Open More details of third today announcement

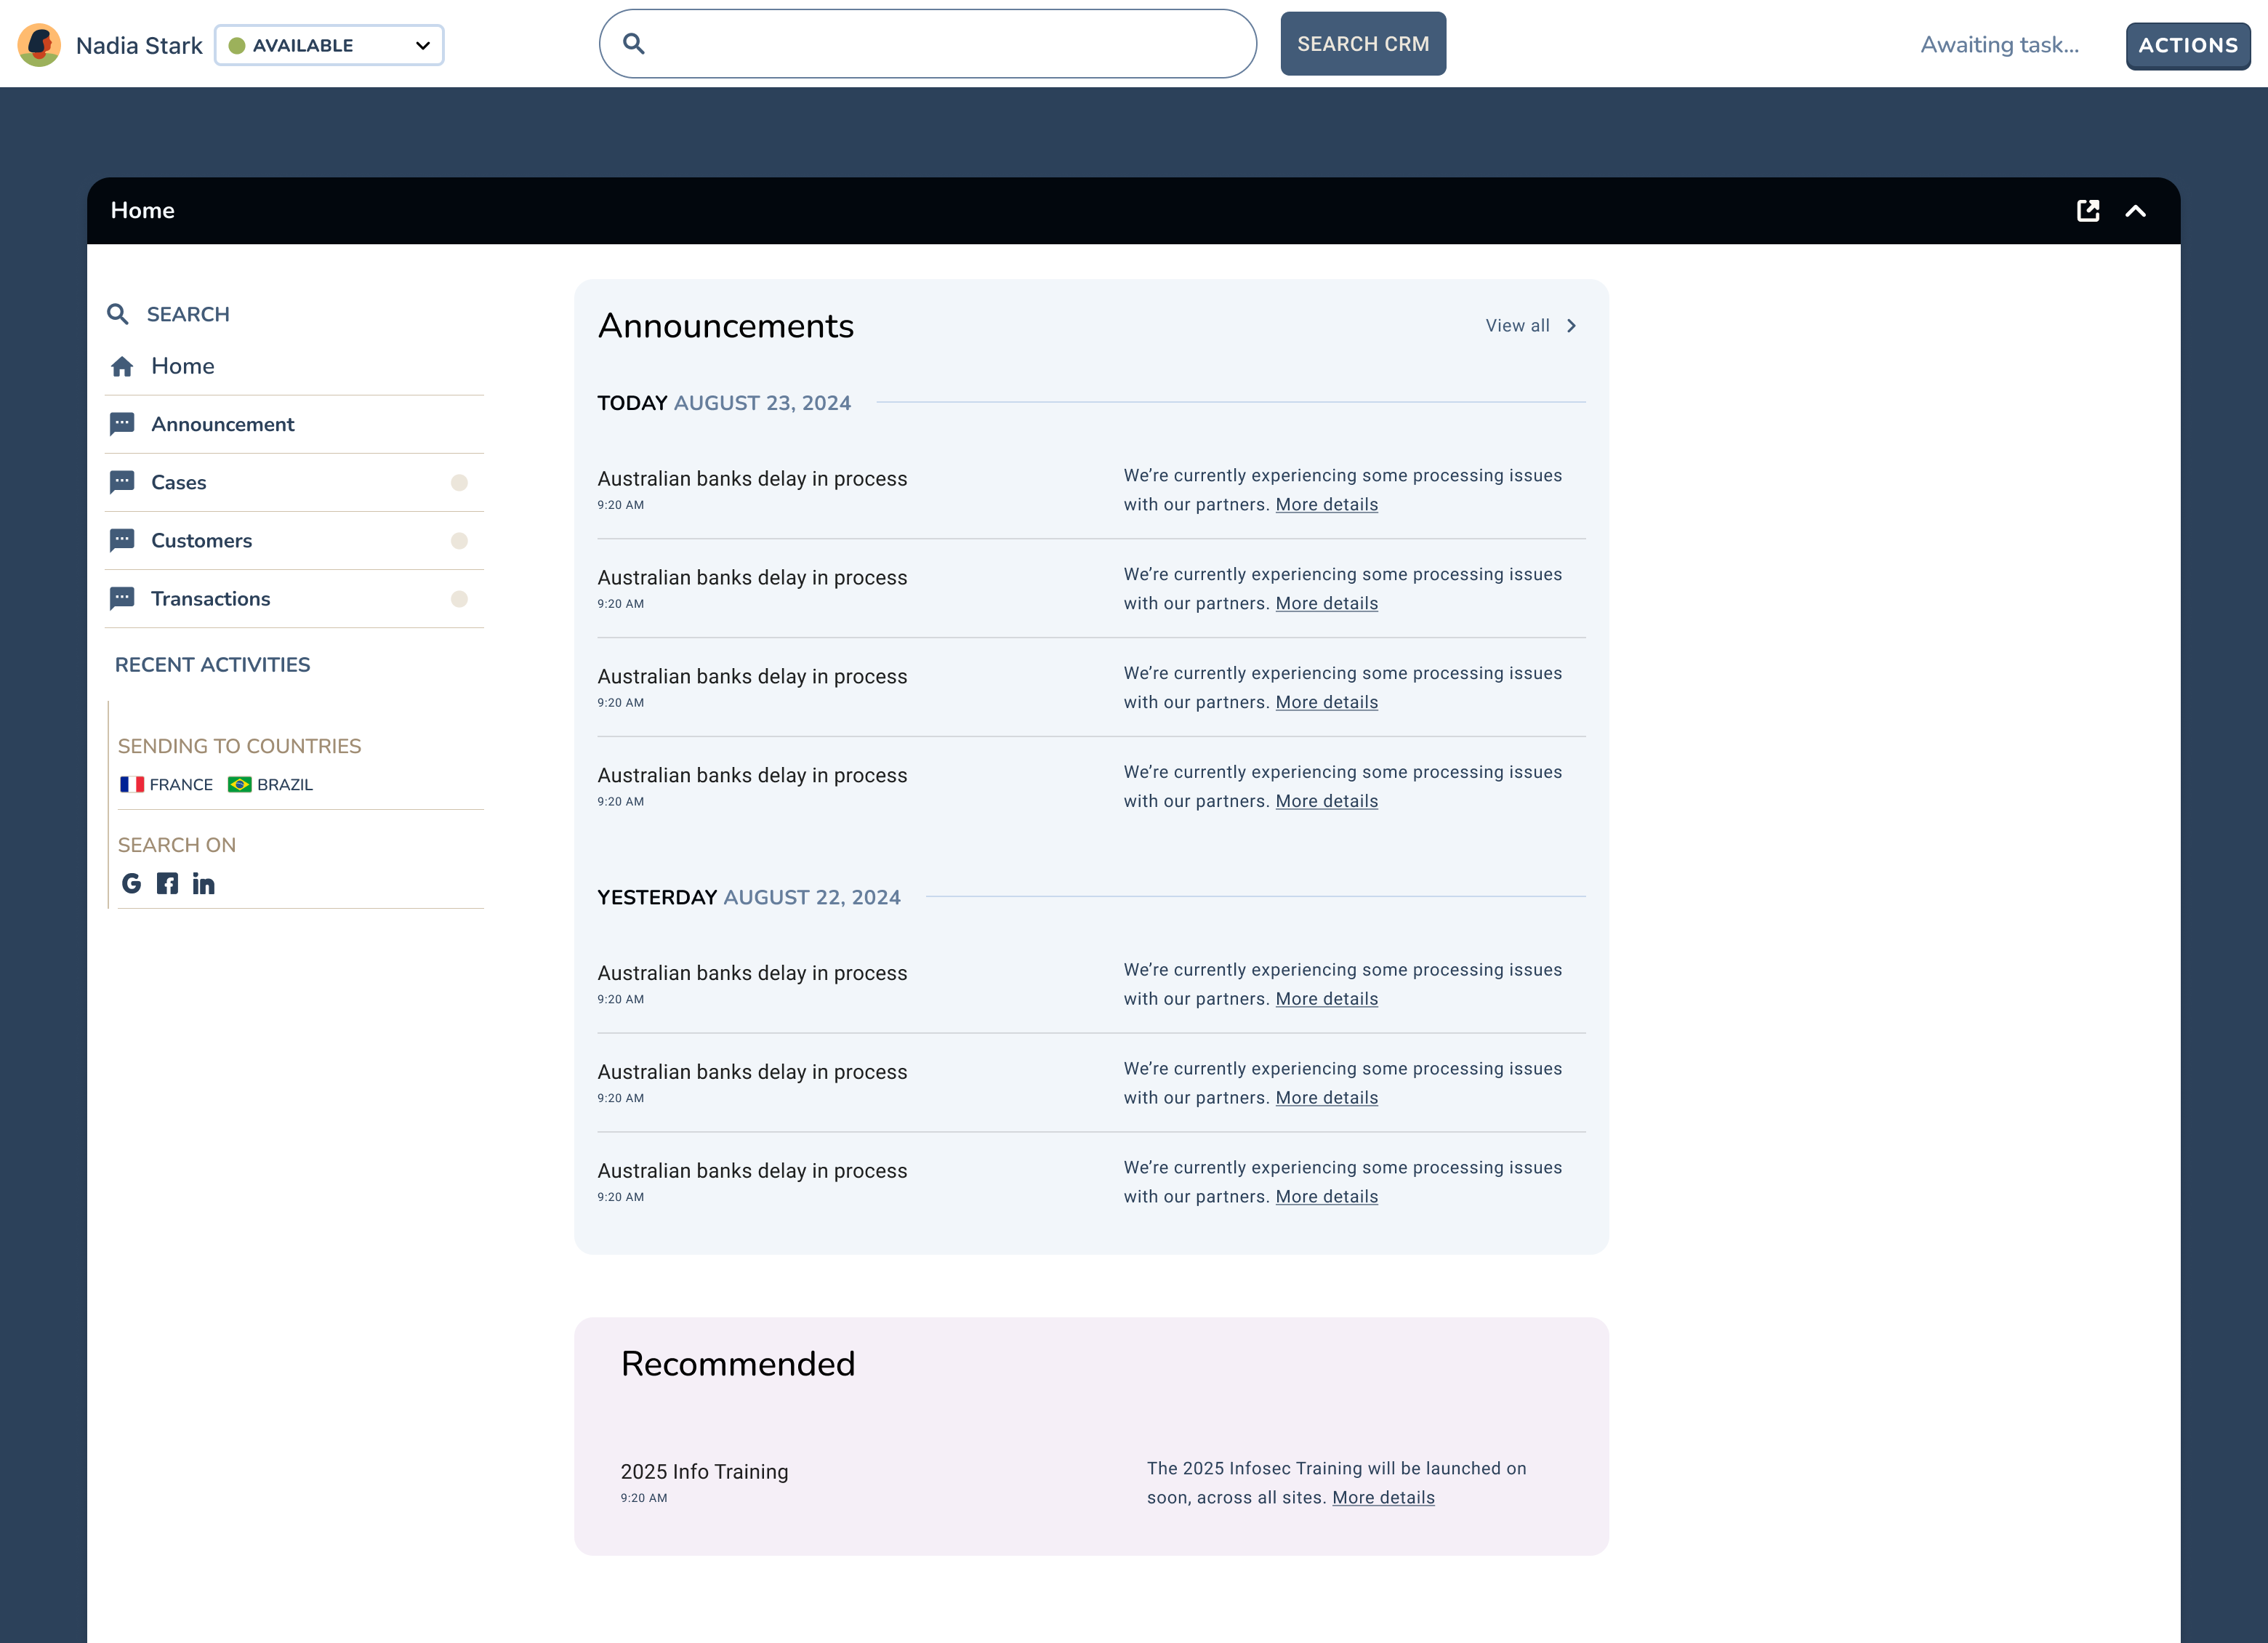tap(1326, 702)
